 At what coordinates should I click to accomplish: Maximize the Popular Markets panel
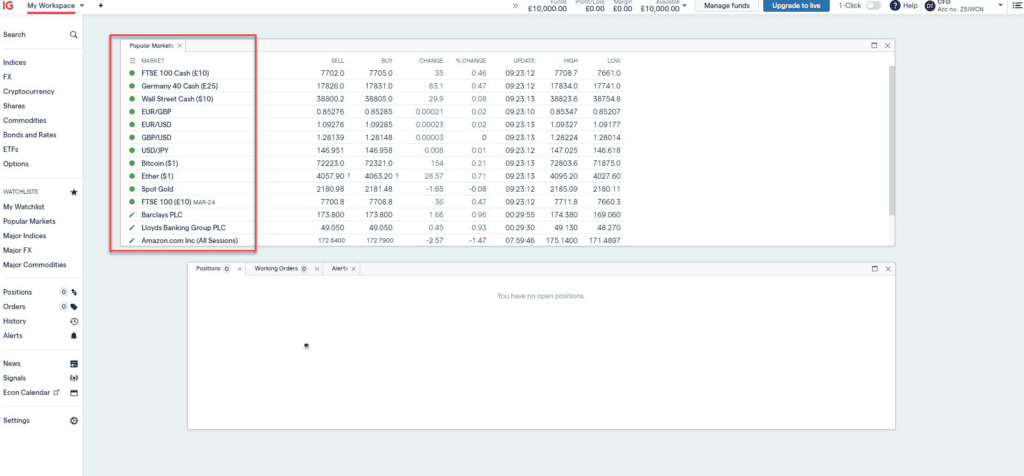(x=874, y=46)
